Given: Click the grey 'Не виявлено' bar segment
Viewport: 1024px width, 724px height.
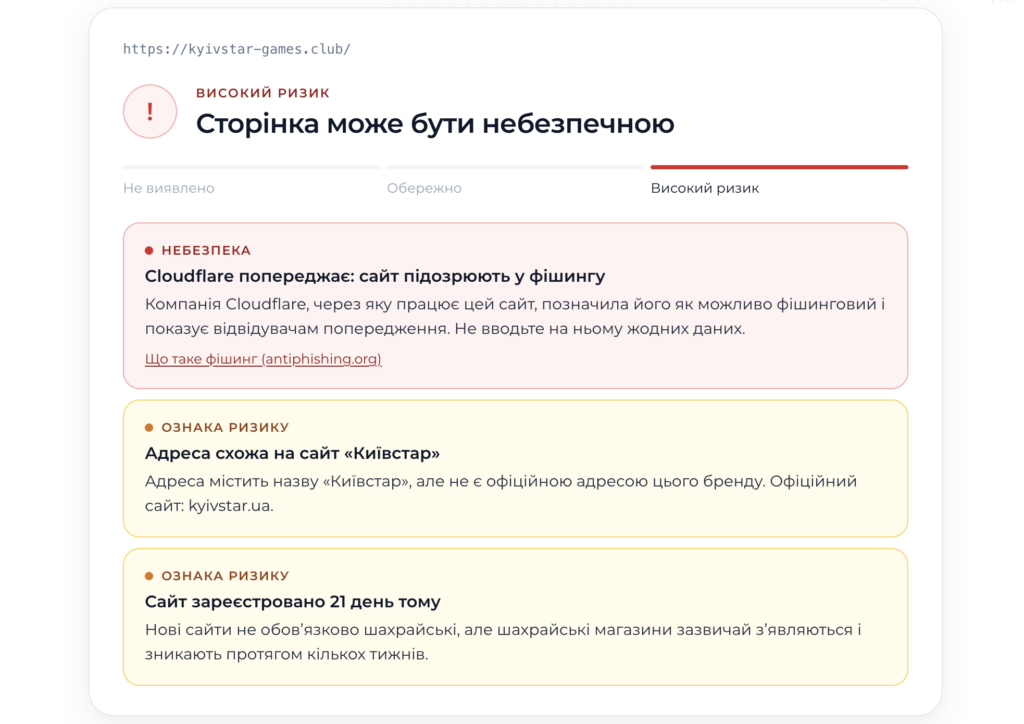Looking at the screenshot, I should click(x=251, y=167).
